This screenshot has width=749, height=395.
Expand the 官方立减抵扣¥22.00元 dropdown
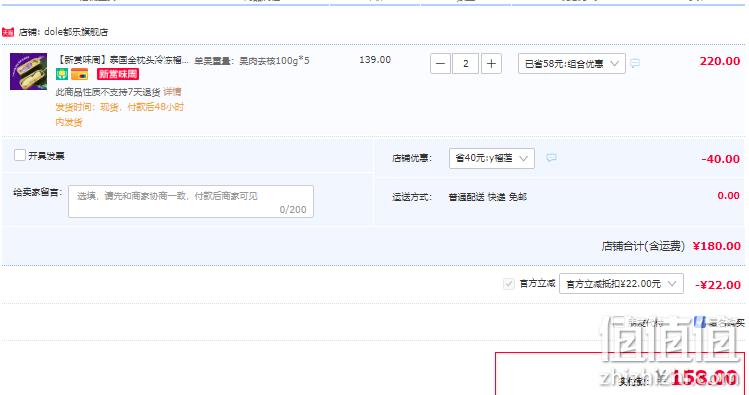(621, 284)
